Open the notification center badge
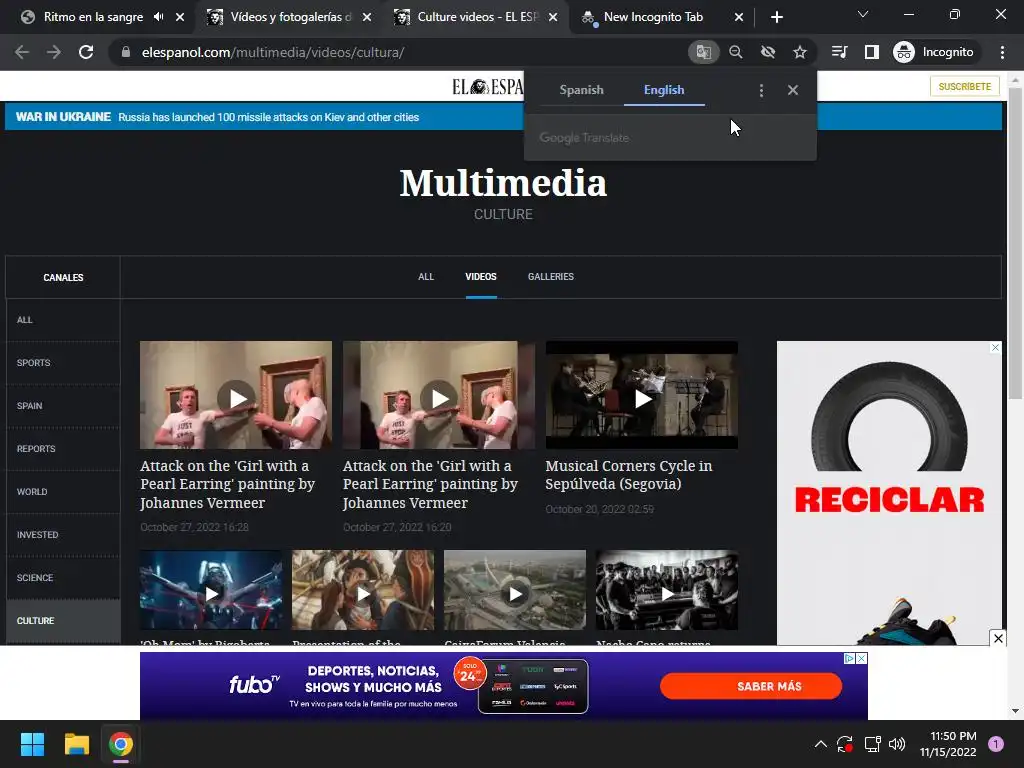The image size is (1024, 768). pyautogui.click(x=996, y=744)
